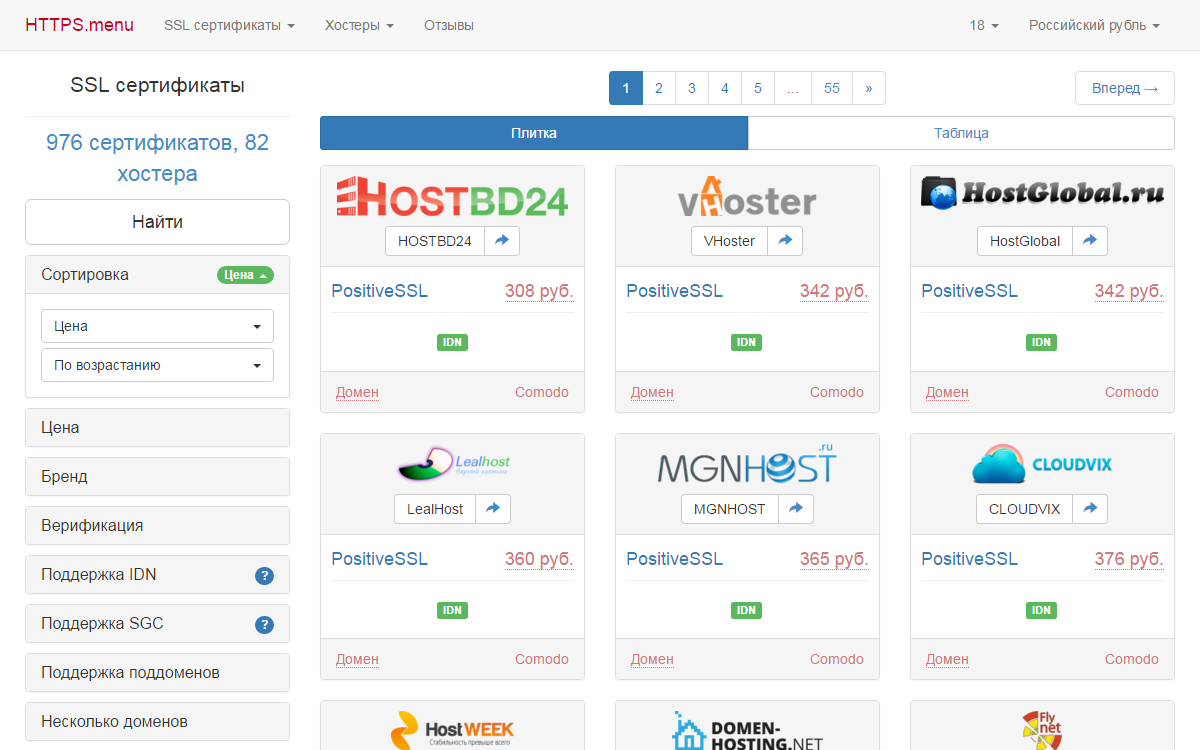
Task: Open the CLOUDVIX logo image
Action: click(x=1042, y=465)
